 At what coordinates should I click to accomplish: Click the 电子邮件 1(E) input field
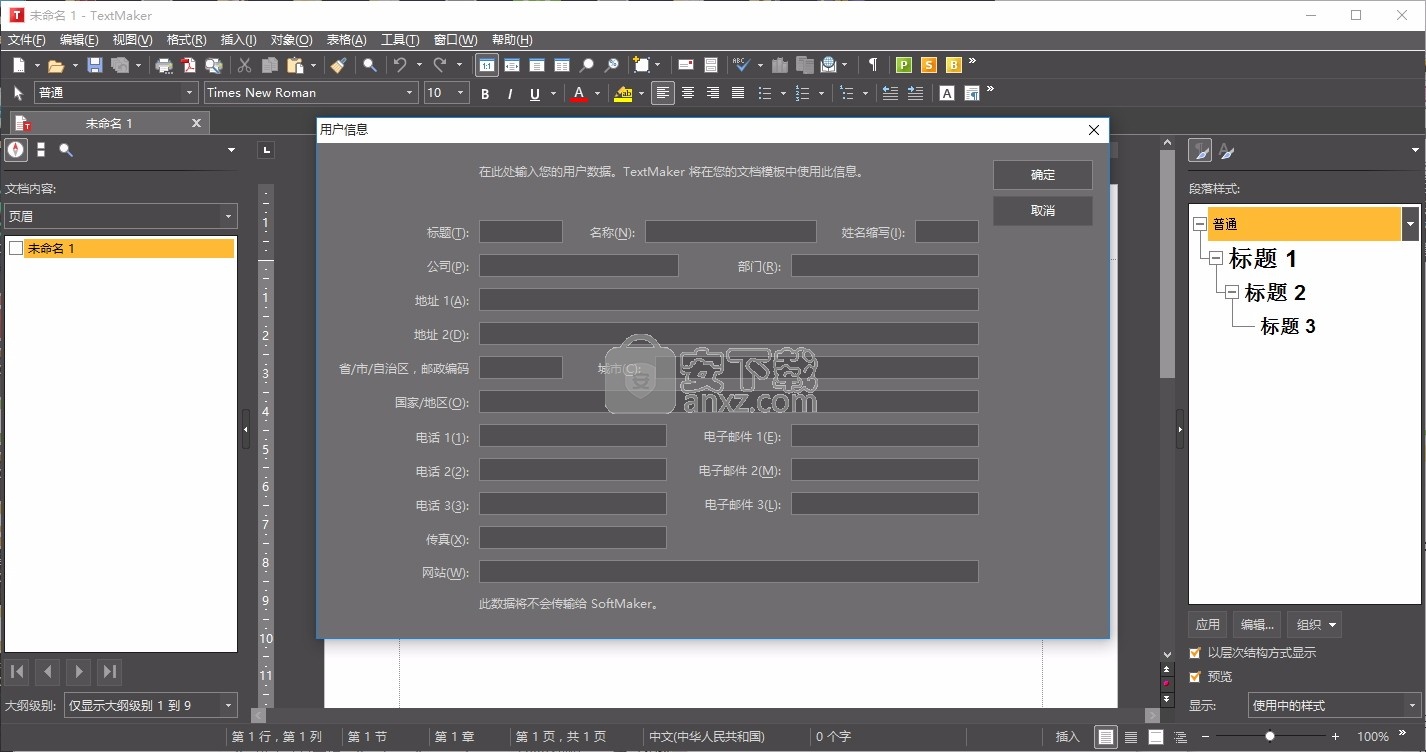coord(885,436)
